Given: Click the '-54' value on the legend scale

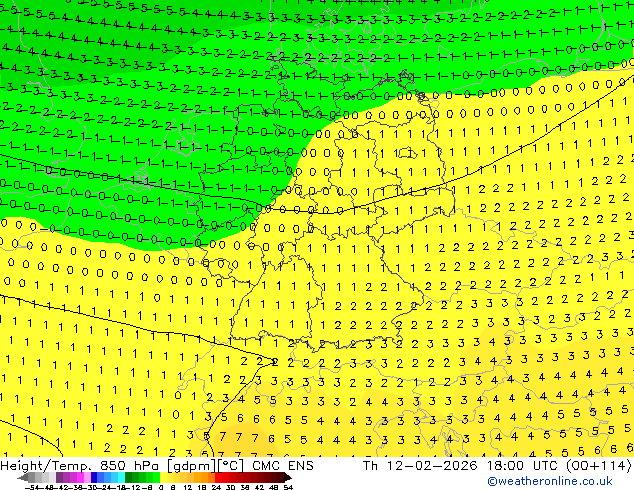Looking at the screenshot, I should point(33,487).
